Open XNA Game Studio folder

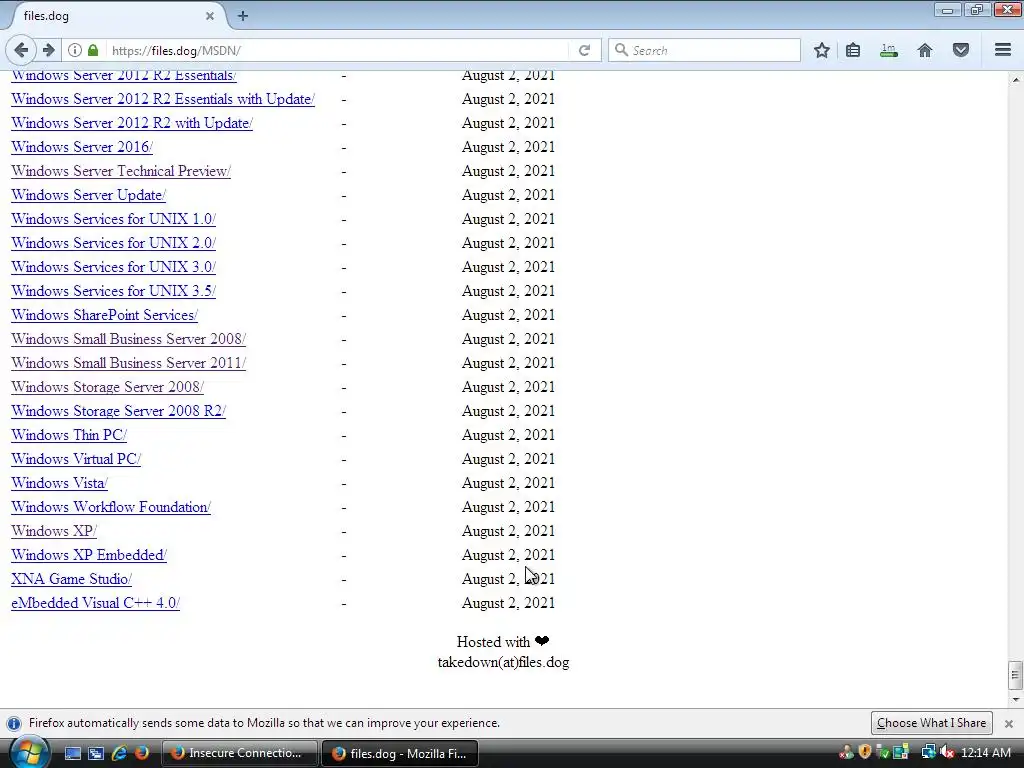pos(71,579)
